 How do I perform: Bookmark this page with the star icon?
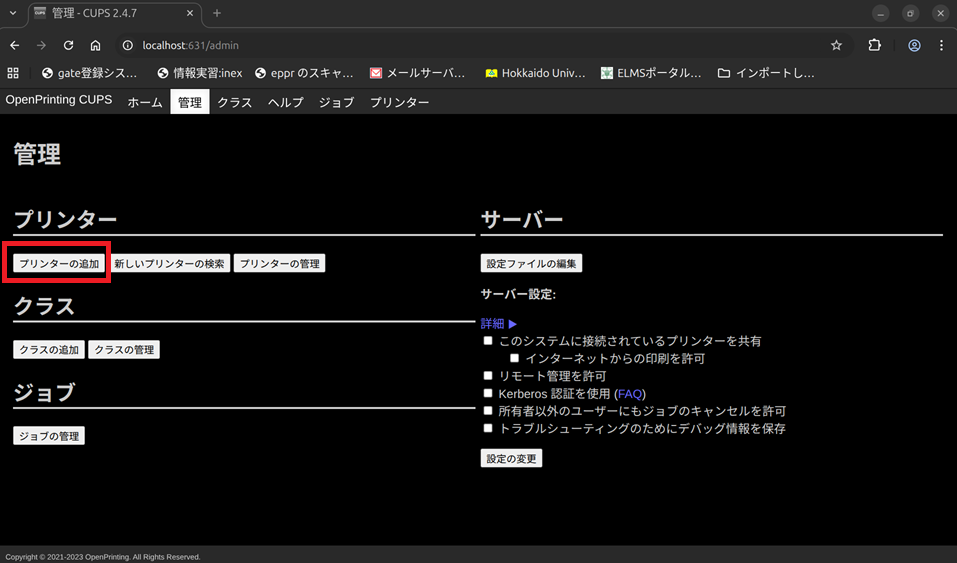tap(836, 45)
